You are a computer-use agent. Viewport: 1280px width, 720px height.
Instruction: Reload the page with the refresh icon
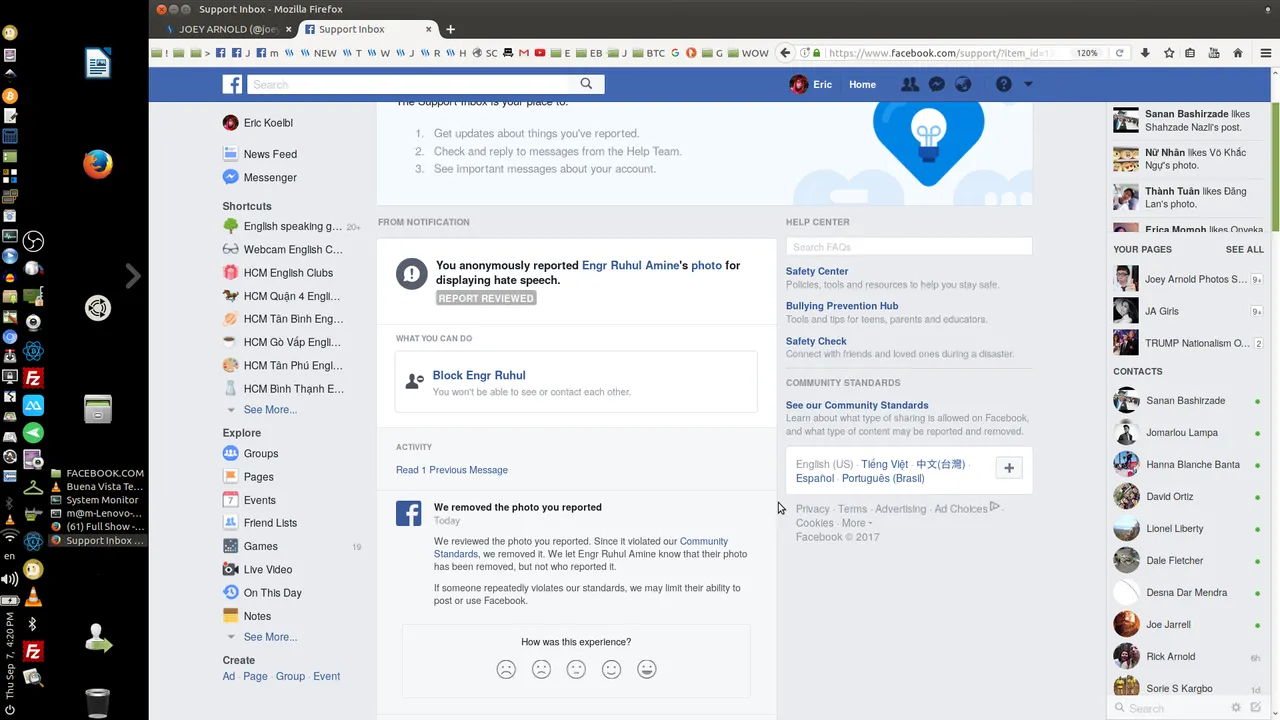pos(1119,53)
